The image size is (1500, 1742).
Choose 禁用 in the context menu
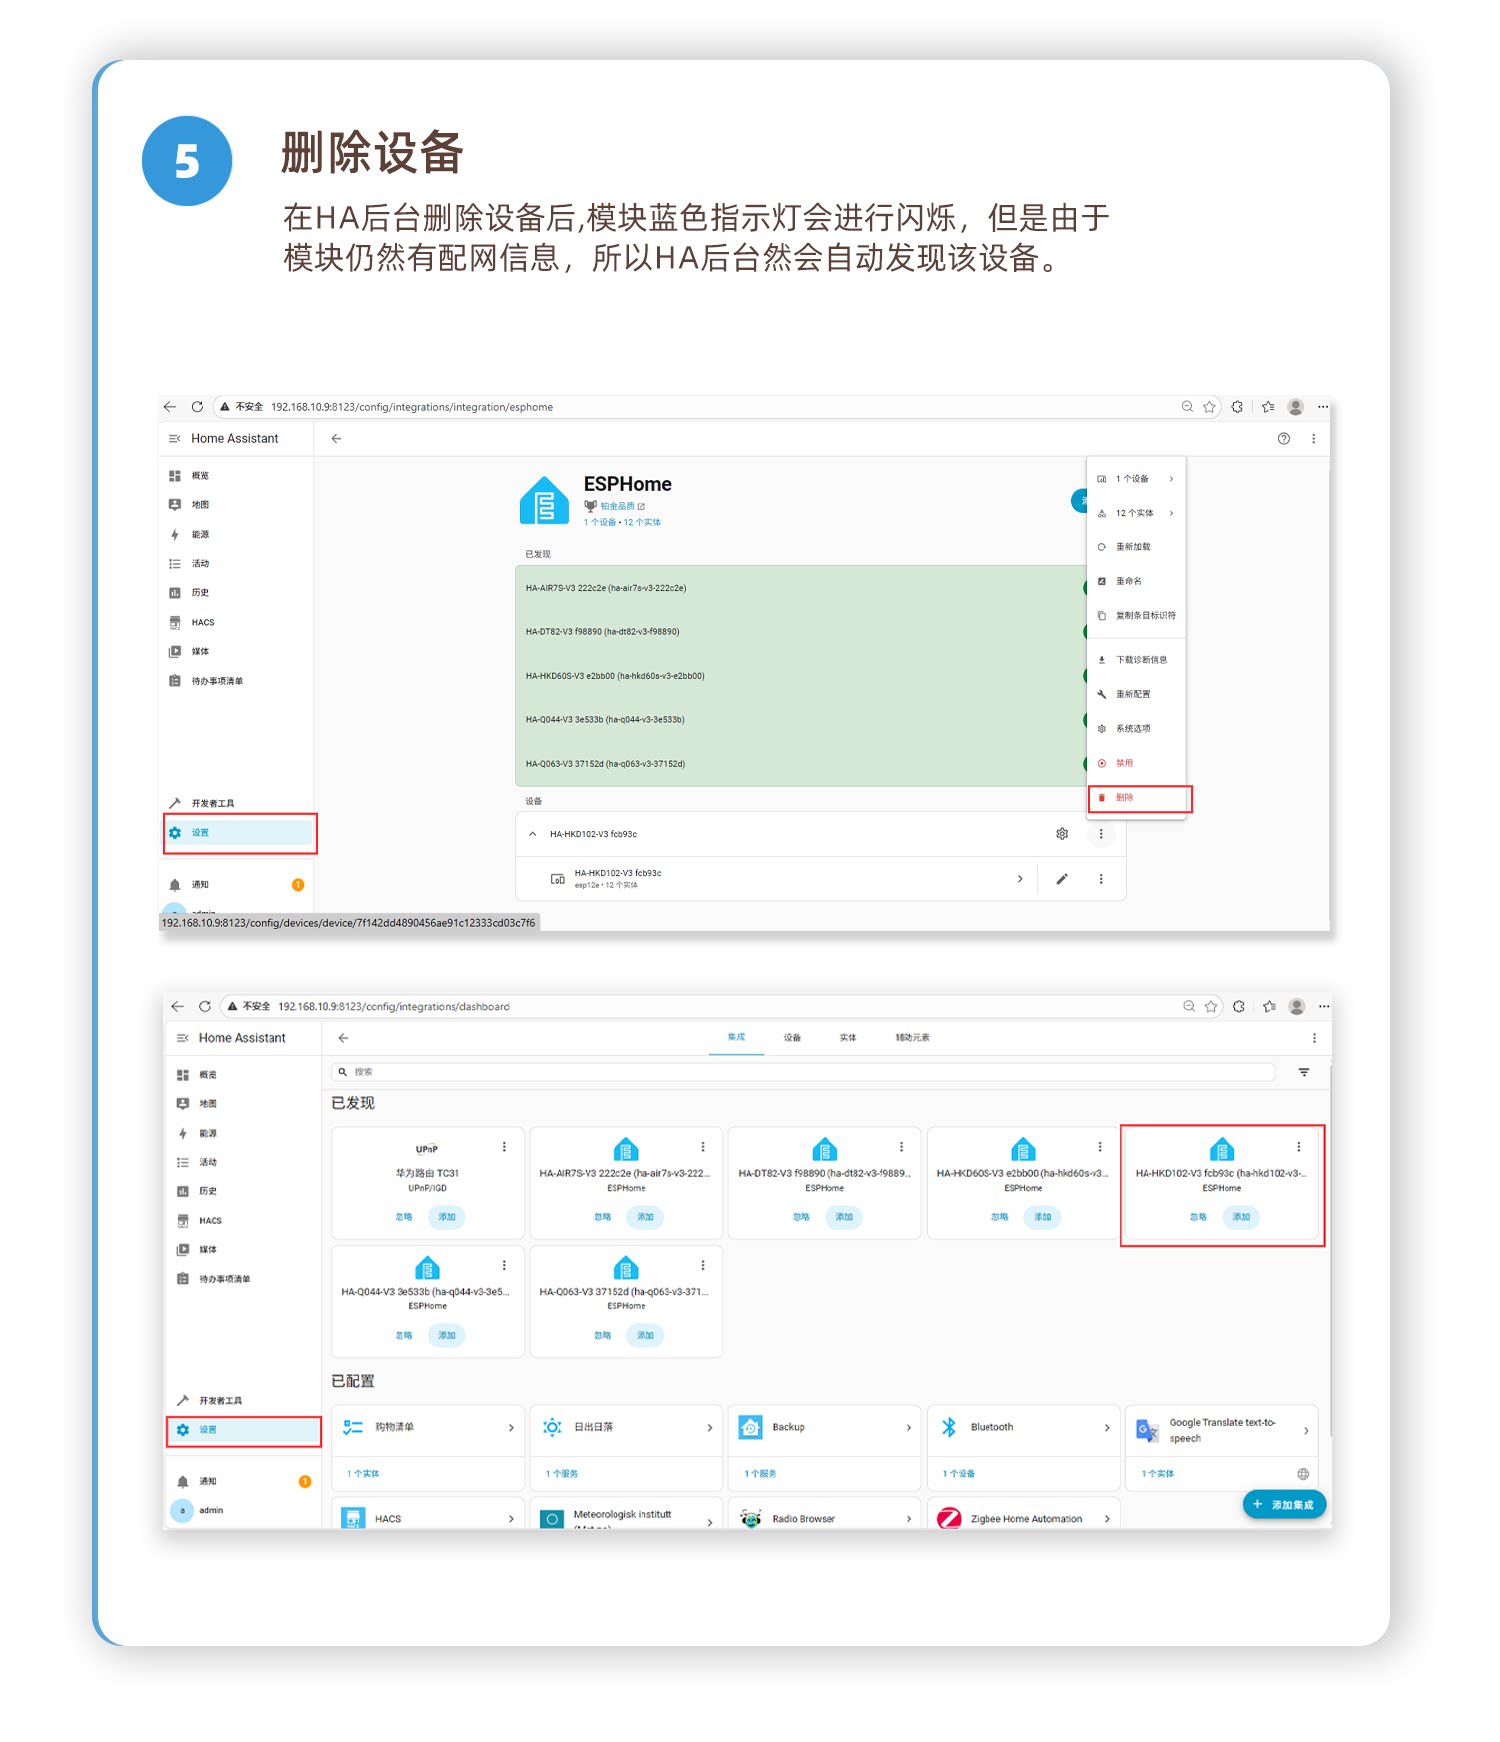tap(1136, 763)
